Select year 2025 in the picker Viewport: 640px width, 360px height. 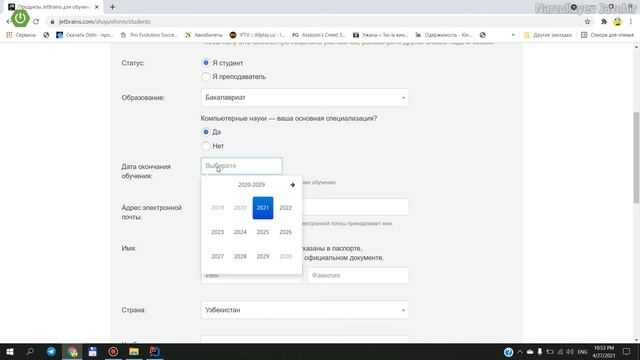[x=263, y=232]
